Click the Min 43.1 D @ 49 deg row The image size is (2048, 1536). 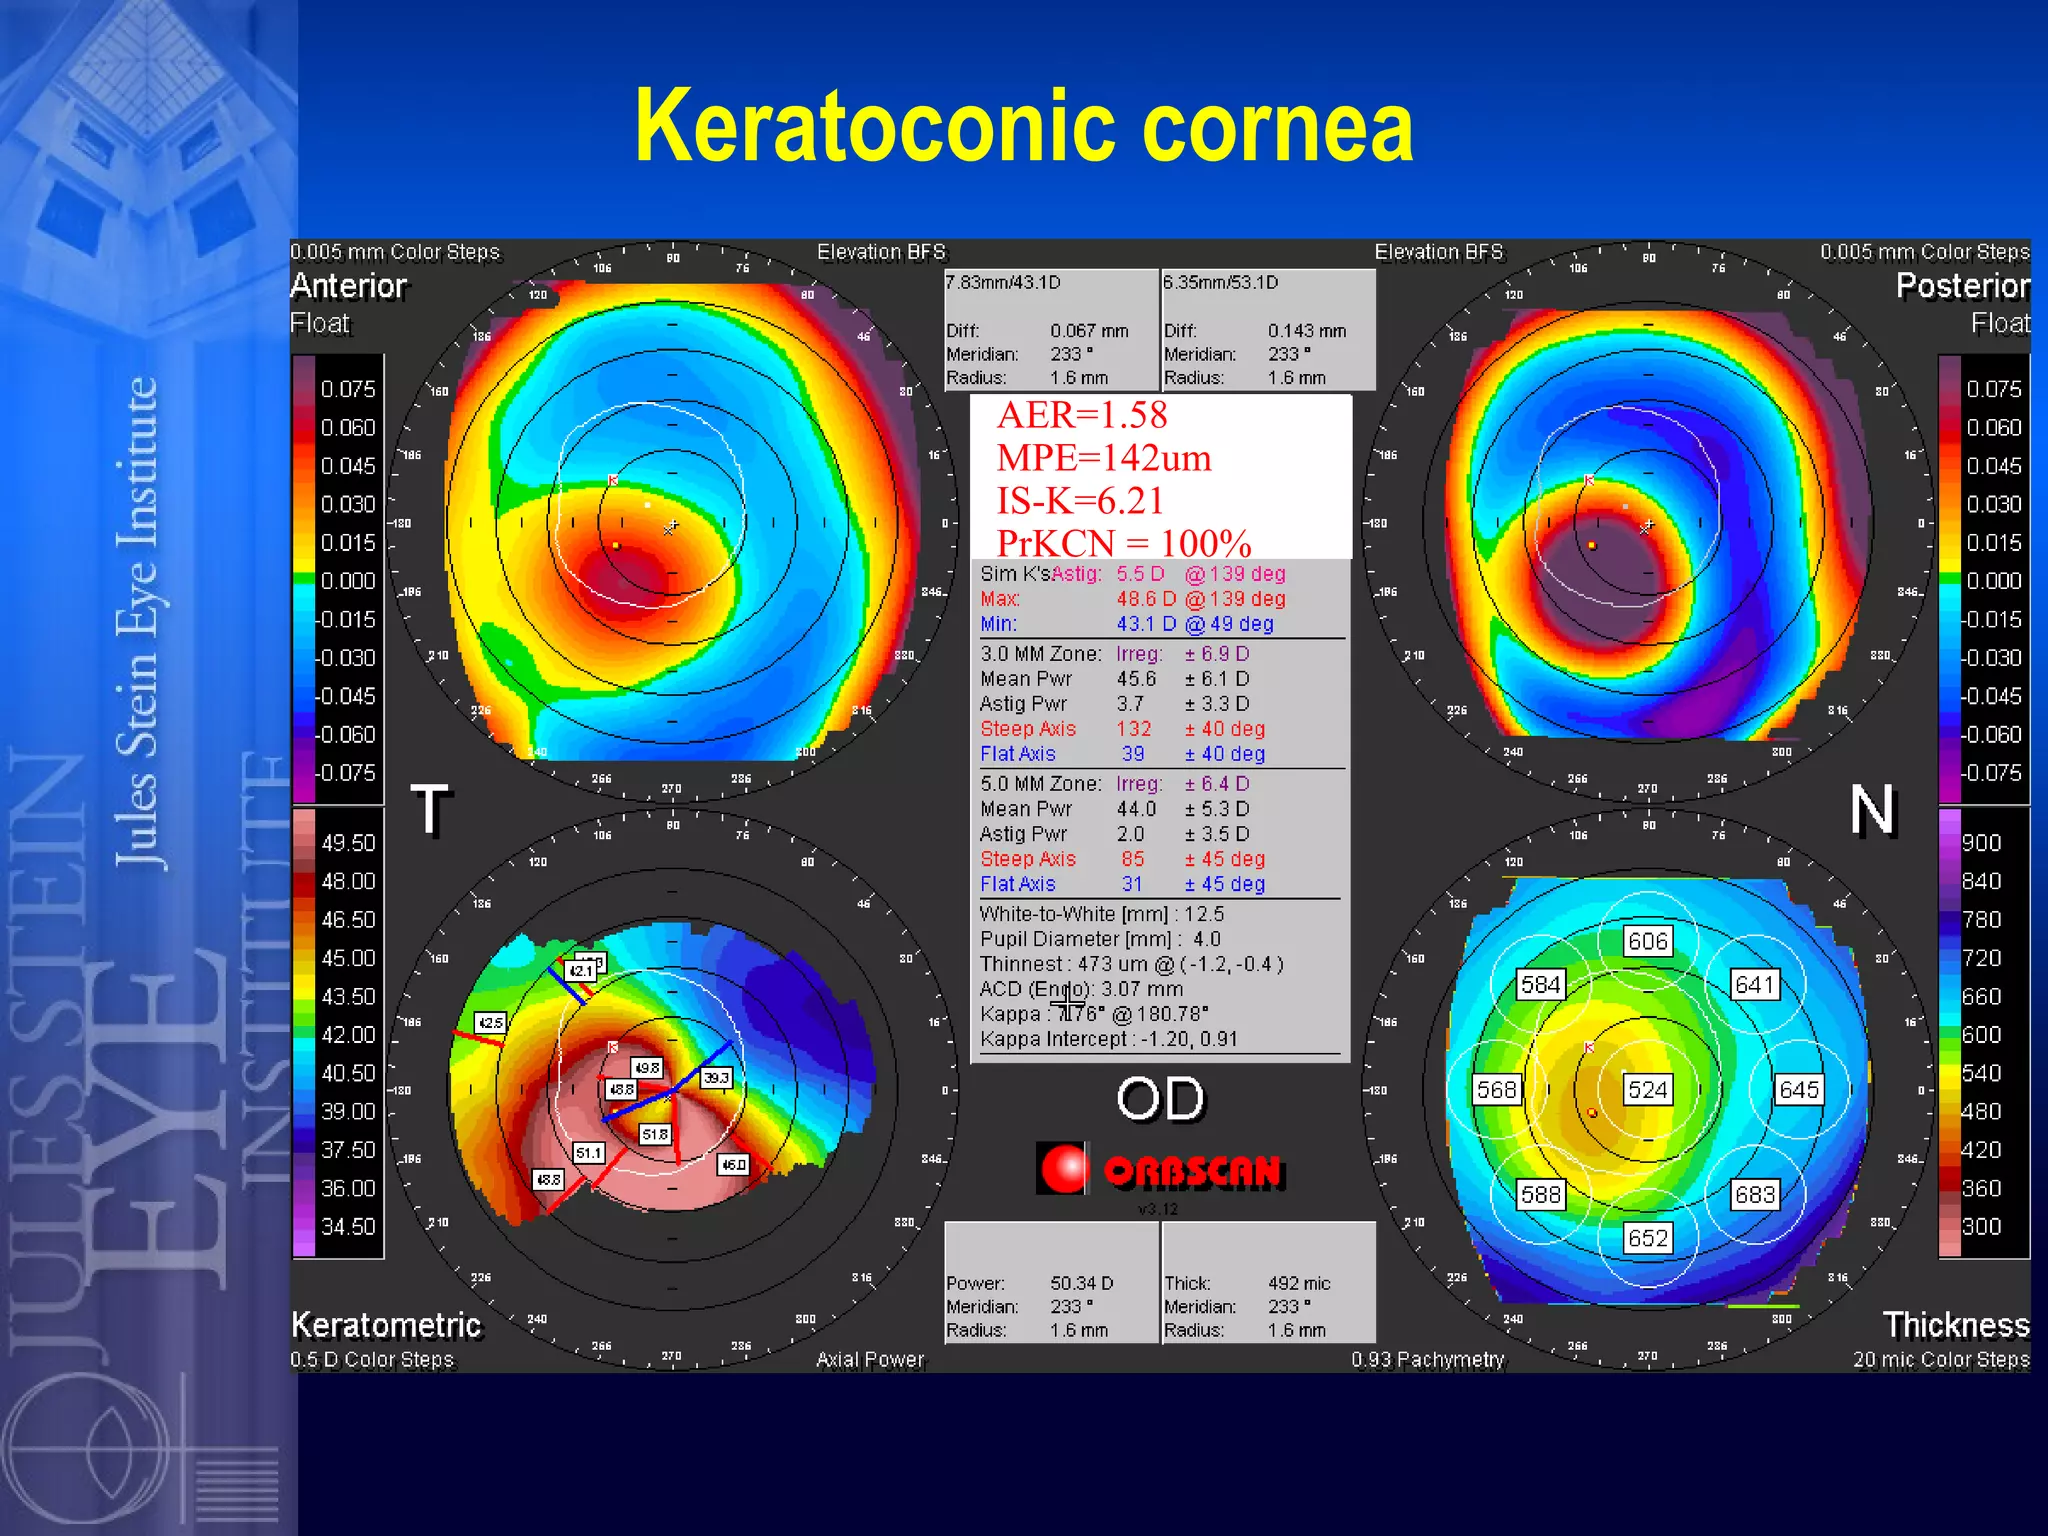pyautogui.click(x=1127, y=624)
